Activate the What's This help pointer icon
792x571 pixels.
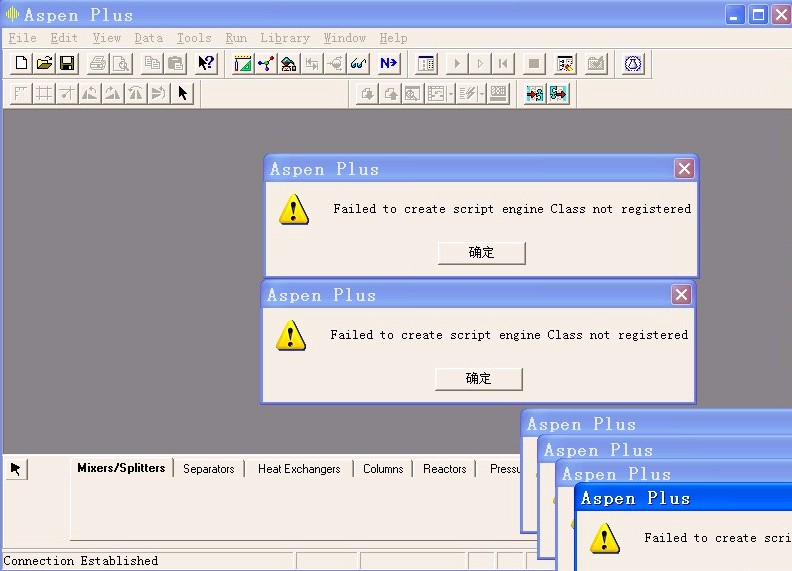click(x=206, y=64)
